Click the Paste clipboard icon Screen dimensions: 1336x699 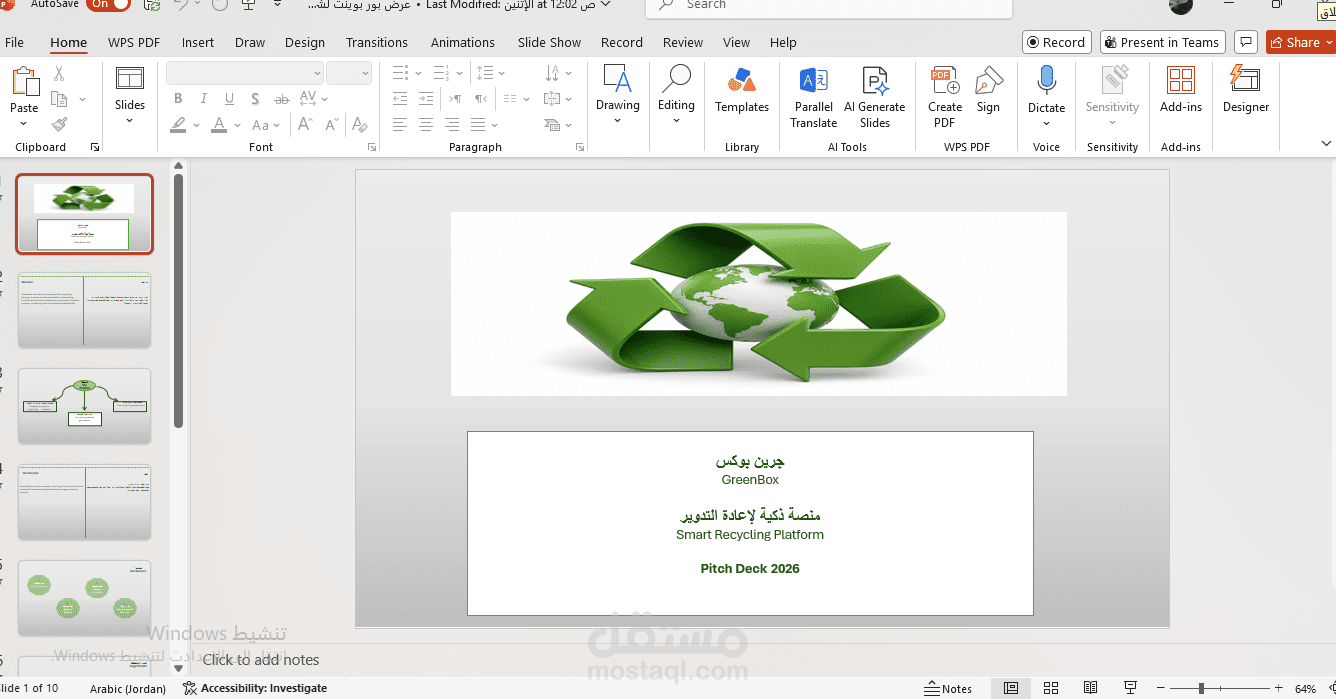pyautogui.click(x=24, y=82)
